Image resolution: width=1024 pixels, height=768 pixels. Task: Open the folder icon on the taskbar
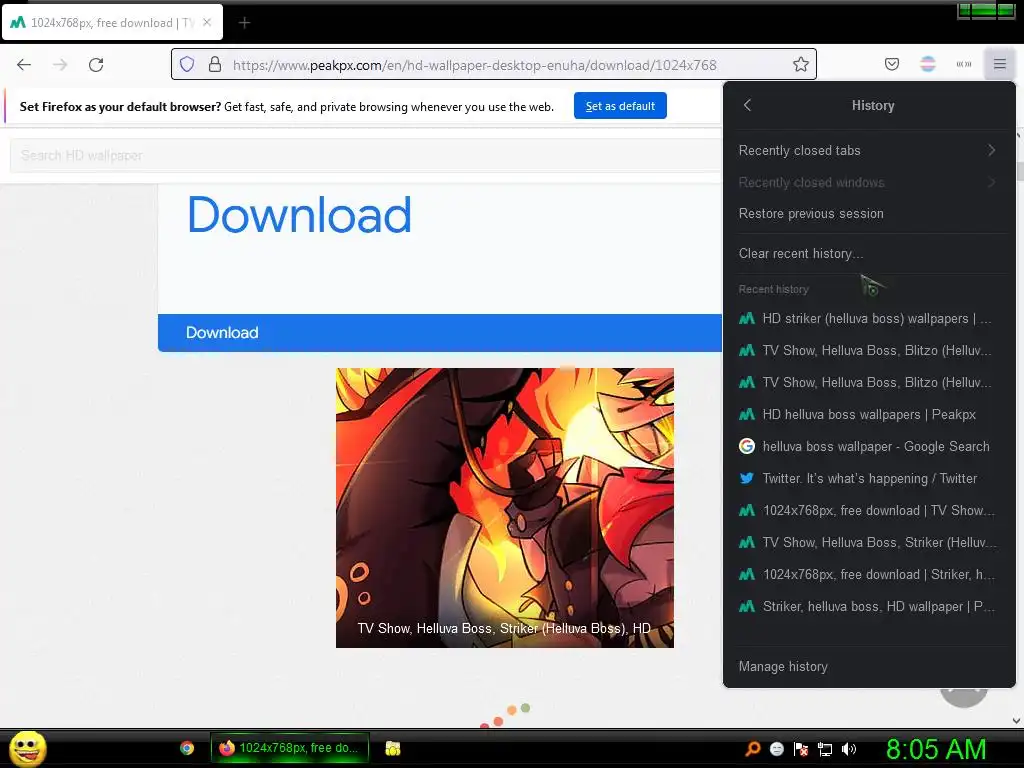(392, 748)
